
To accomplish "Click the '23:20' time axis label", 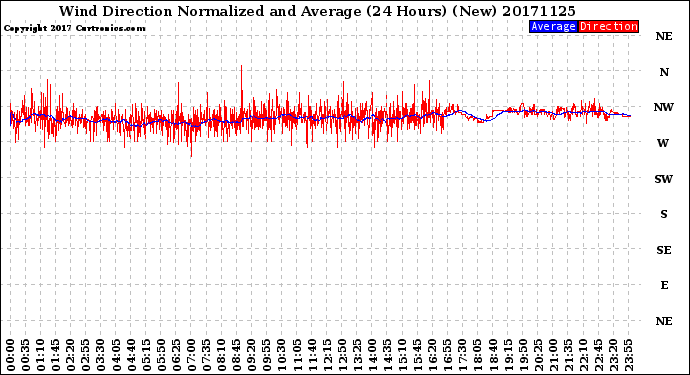I will coord(613,355).
